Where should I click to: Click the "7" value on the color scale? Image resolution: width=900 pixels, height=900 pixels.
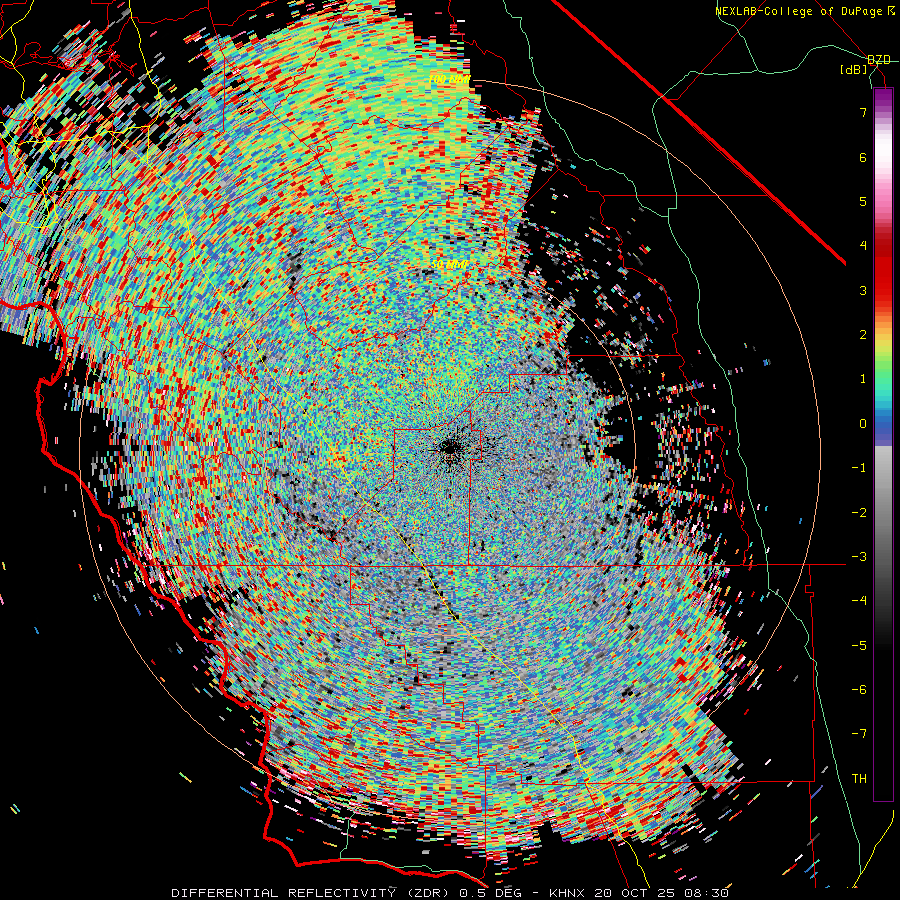(863, 112)
